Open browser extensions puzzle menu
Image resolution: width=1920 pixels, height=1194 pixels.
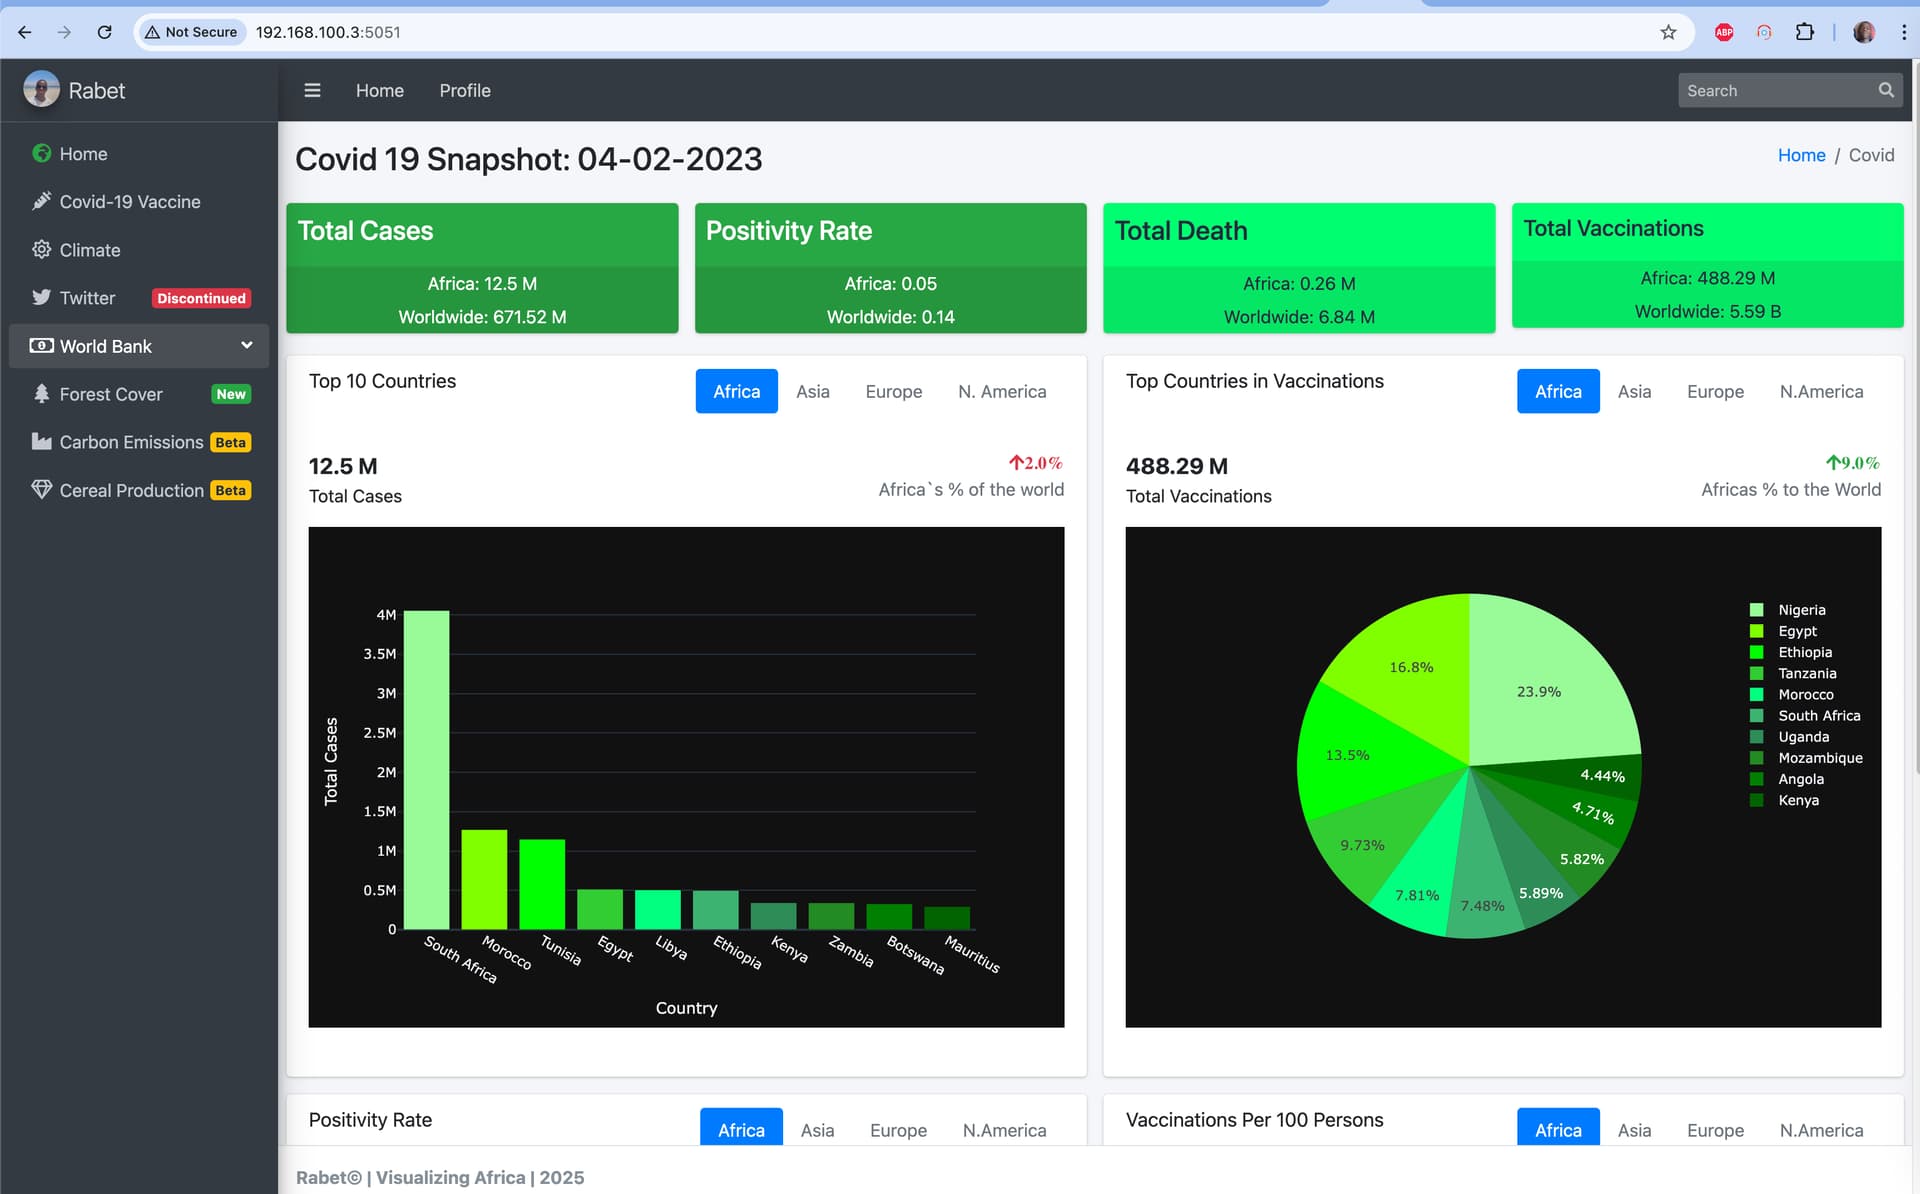click(x=1804, y=32)
